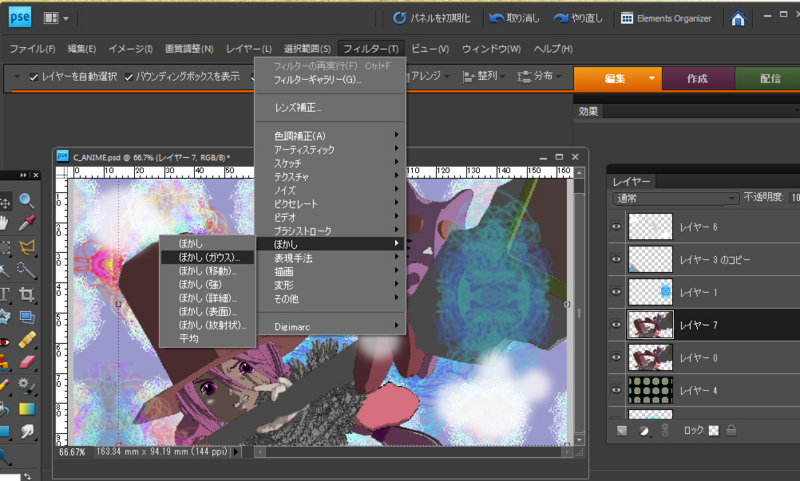Select the Eraser tool
This screenshot has height=481, width=800.
tap(27, 362)
